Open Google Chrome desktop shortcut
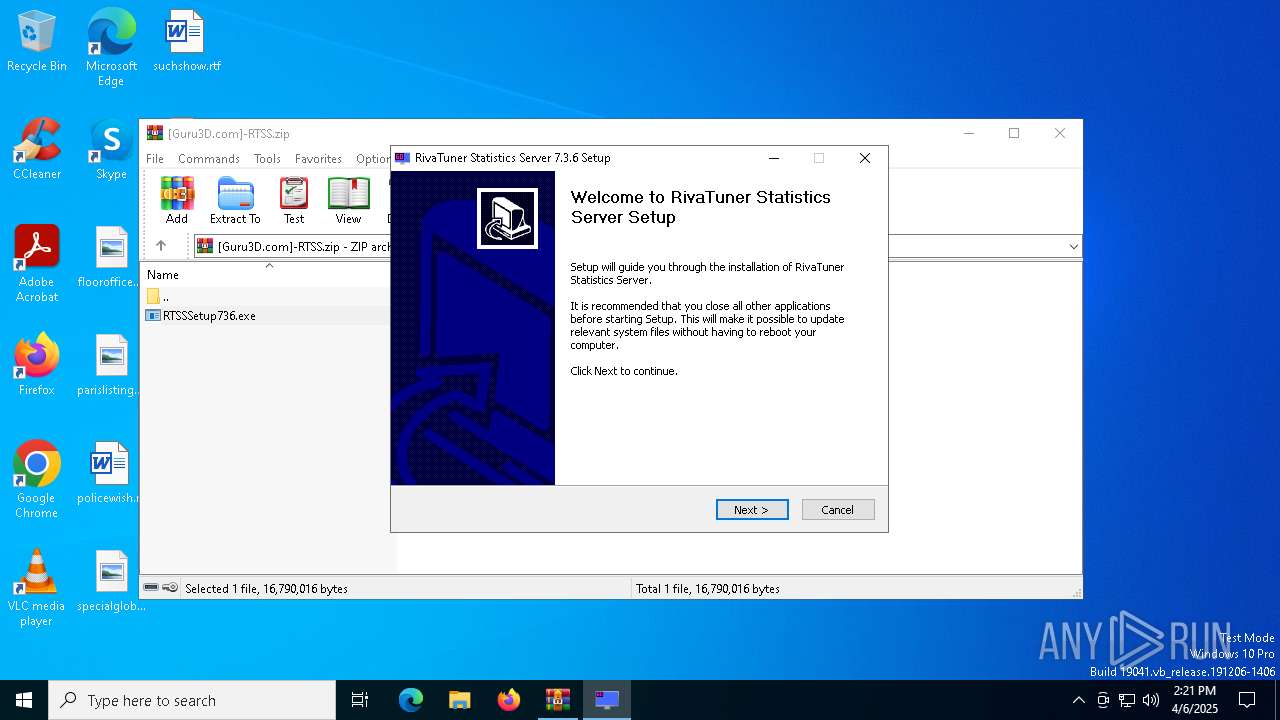 pos(37,480)
